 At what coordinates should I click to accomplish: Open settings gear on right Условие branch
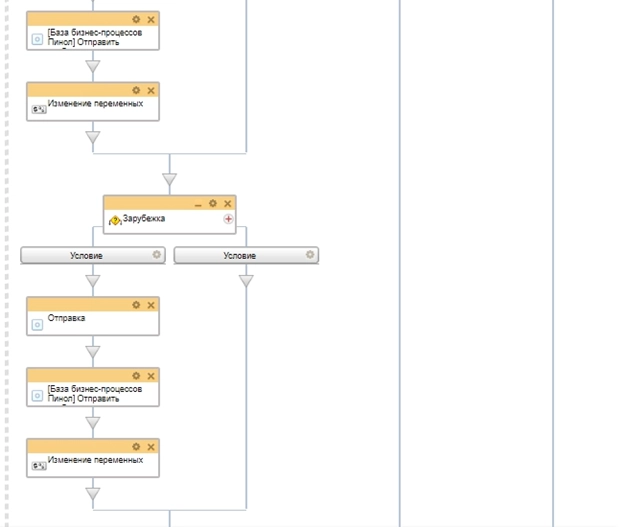pos(310,255)
